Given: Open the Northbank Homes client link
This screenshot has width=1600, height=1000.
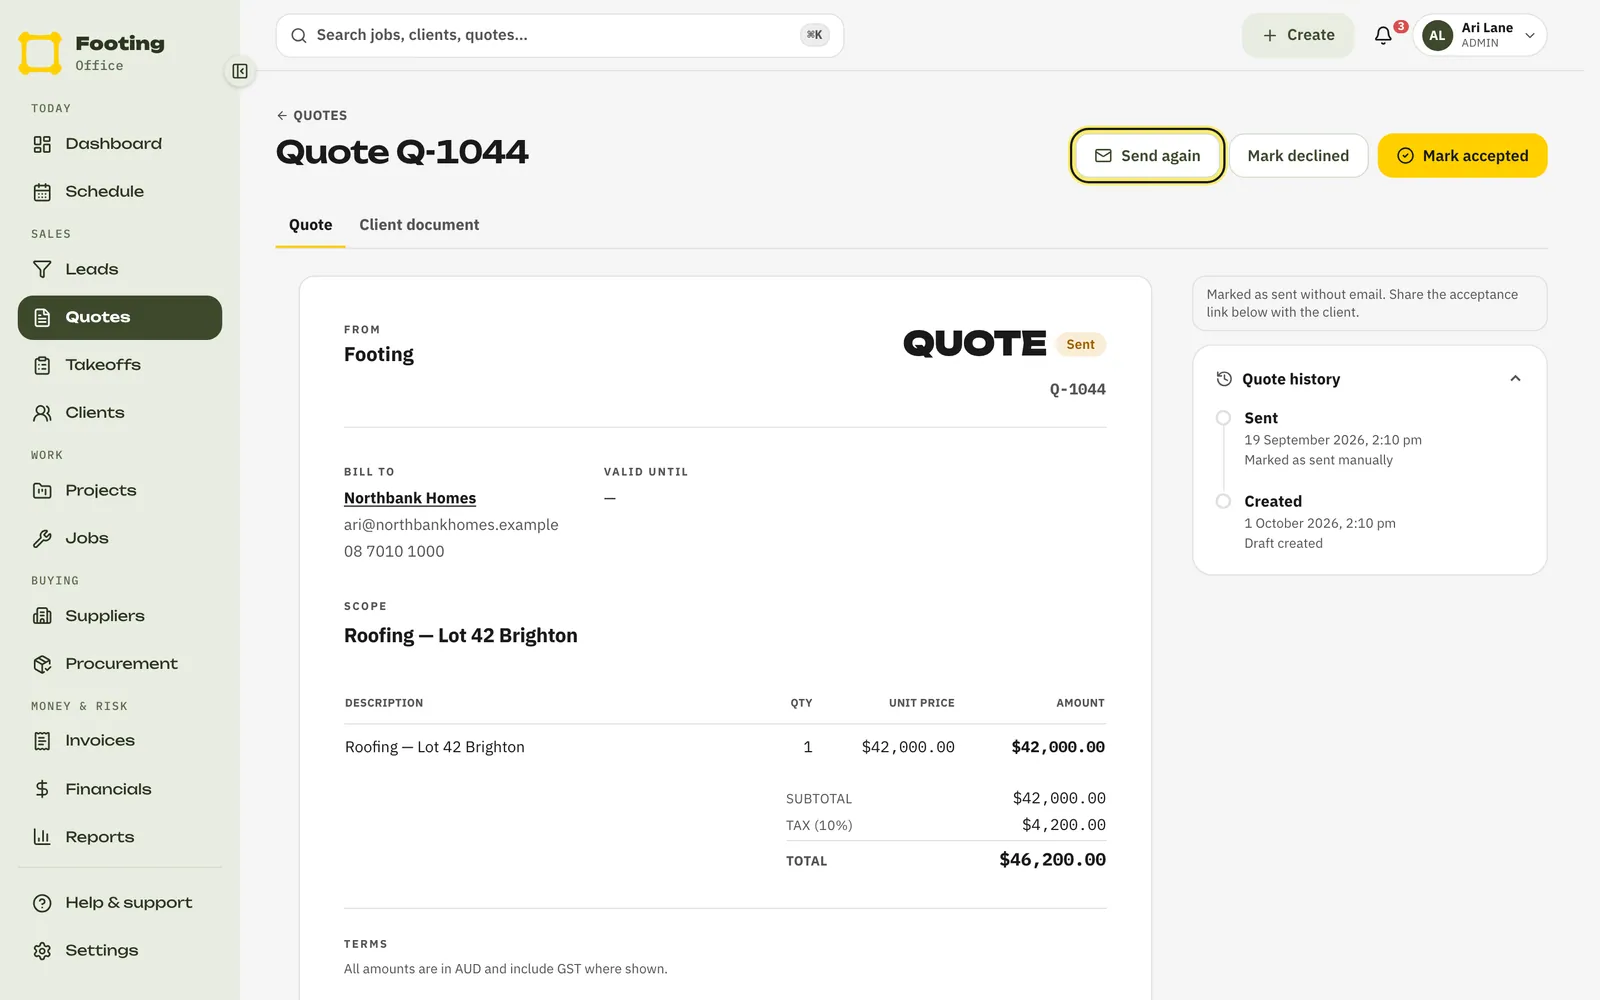Looking at the screenshot, I should pyautogui.click(x=410, y=498).
